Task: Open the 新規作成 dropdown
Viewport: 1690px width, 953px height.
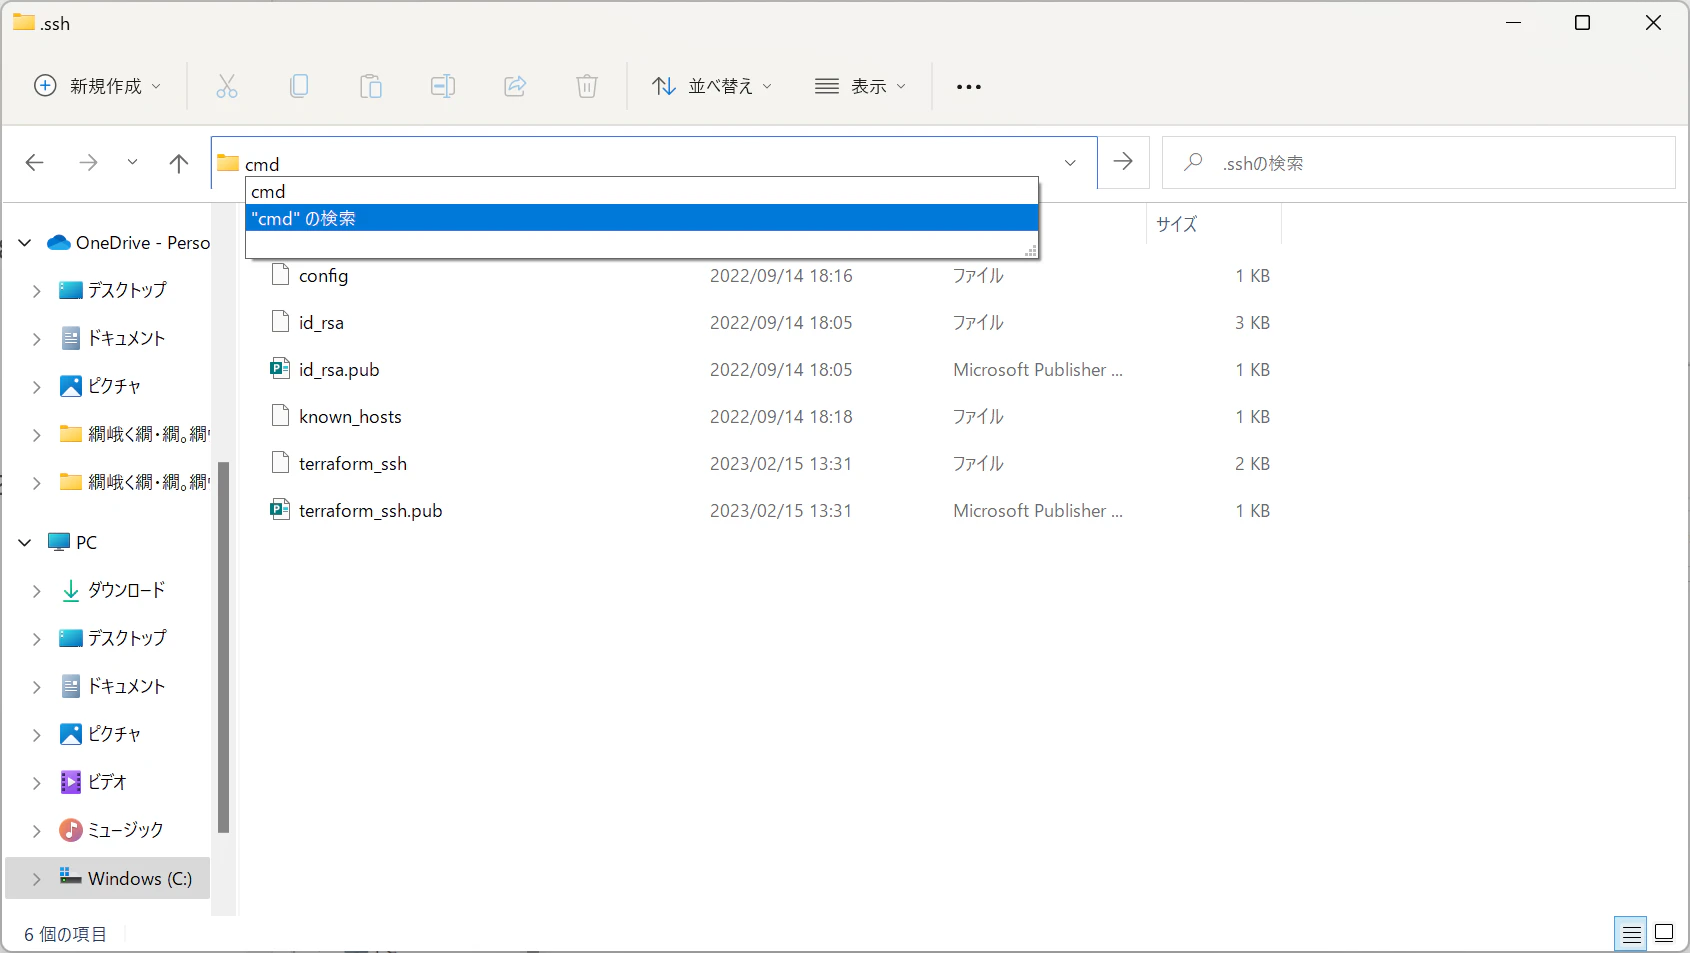Action: (97, 86)
